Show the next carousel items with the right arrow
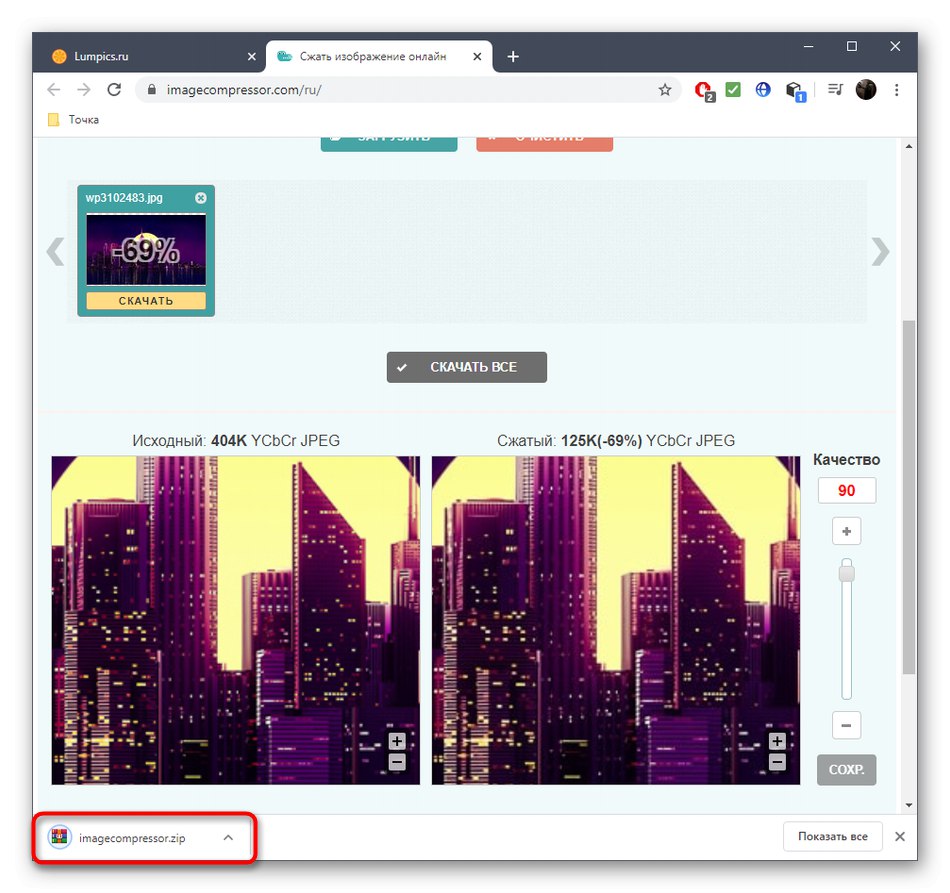950x893 pixels. (880, 251)
